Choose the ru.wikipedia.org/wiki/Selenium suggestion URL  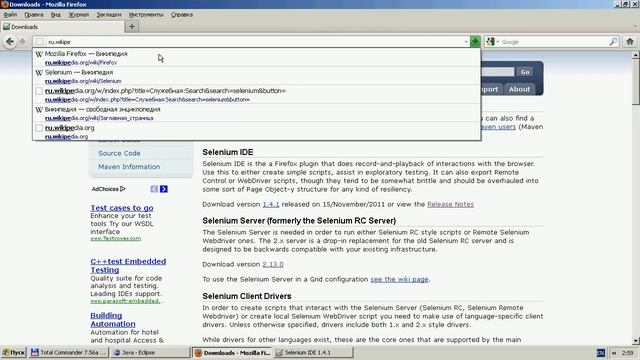tap(83, 81)
